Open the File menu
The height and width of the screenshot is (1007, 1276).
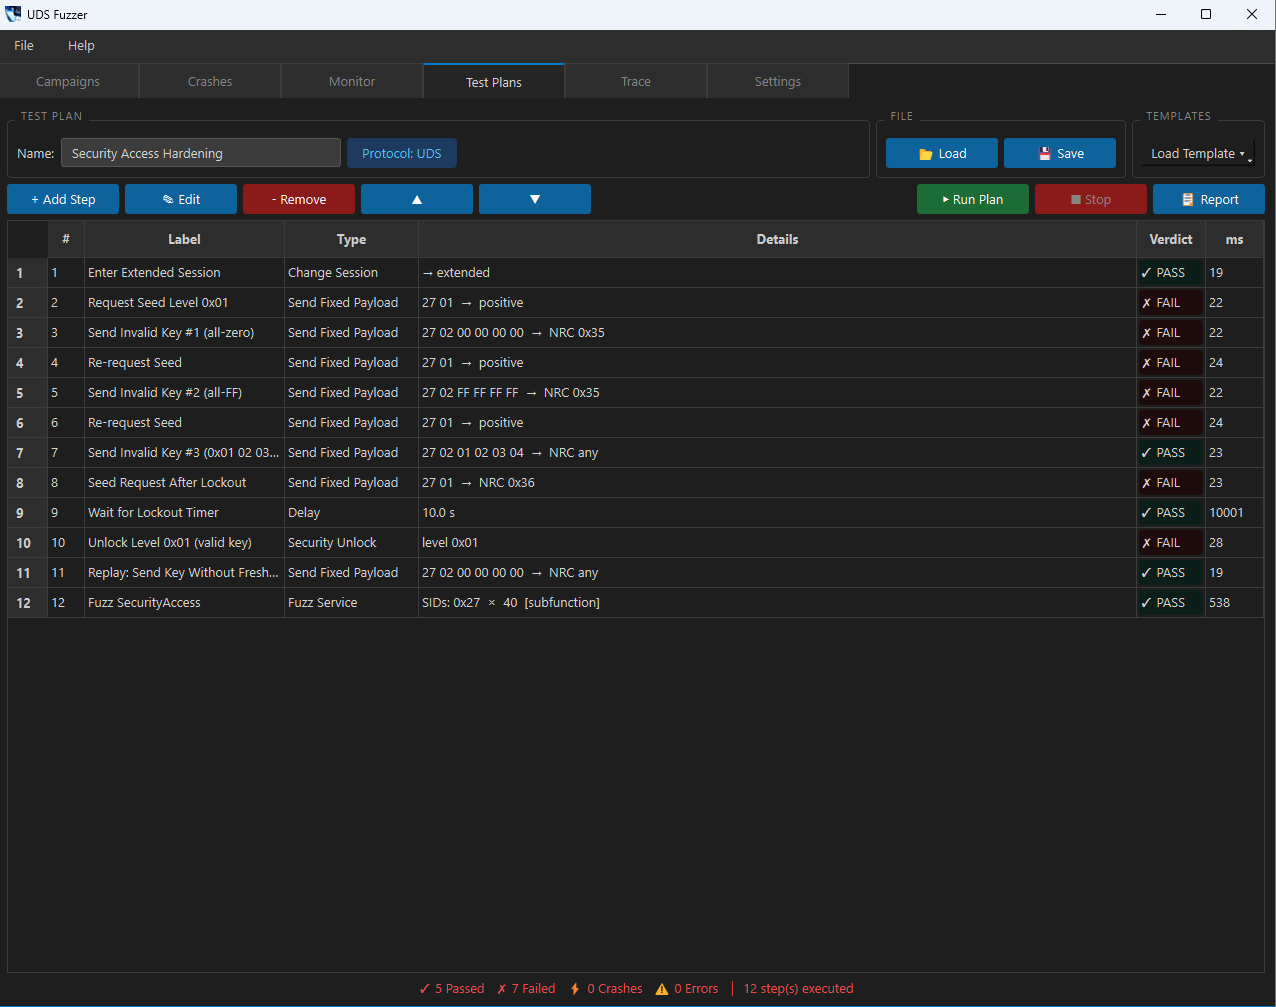[24, 45]
